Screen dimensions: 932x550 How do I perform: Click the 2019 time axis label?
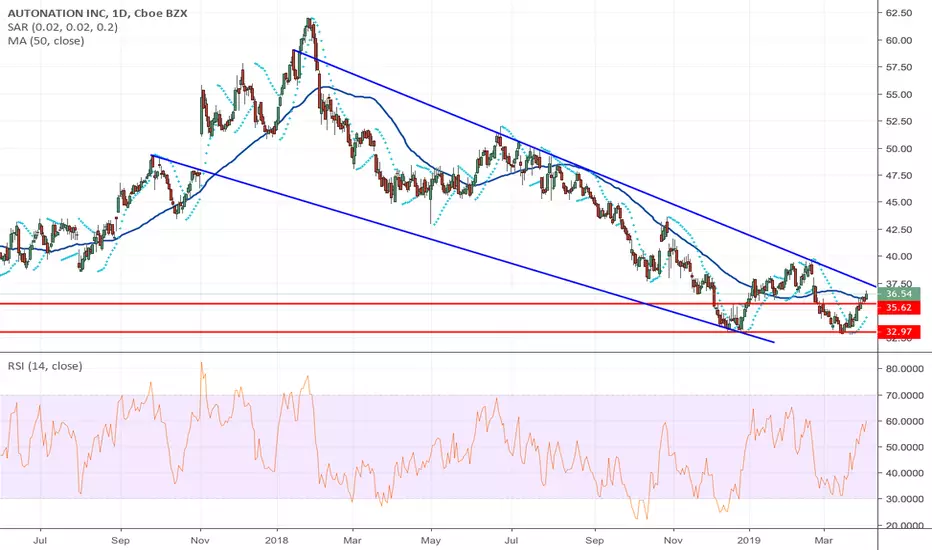[749, 540]
